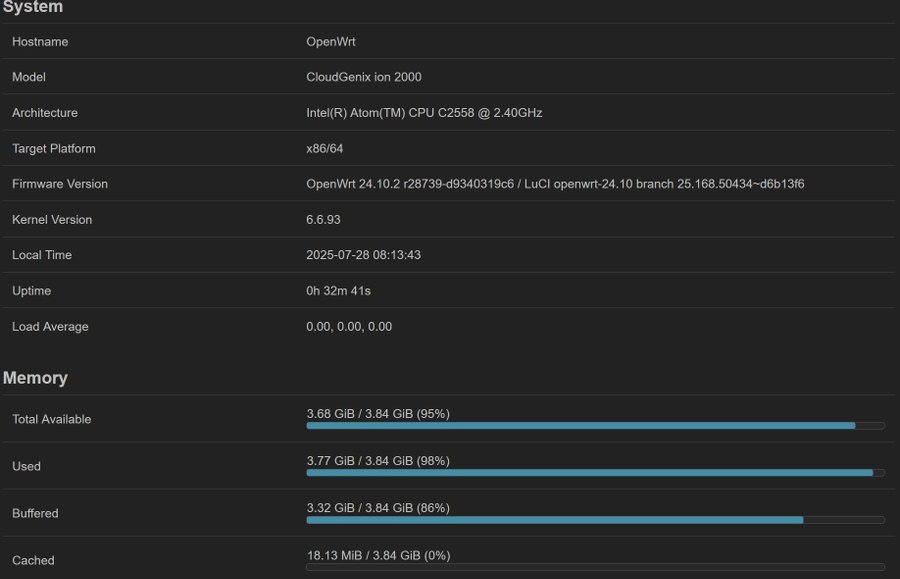Click the Buffered memory progress bar
900x579 pixels.
tap(595, 520)
